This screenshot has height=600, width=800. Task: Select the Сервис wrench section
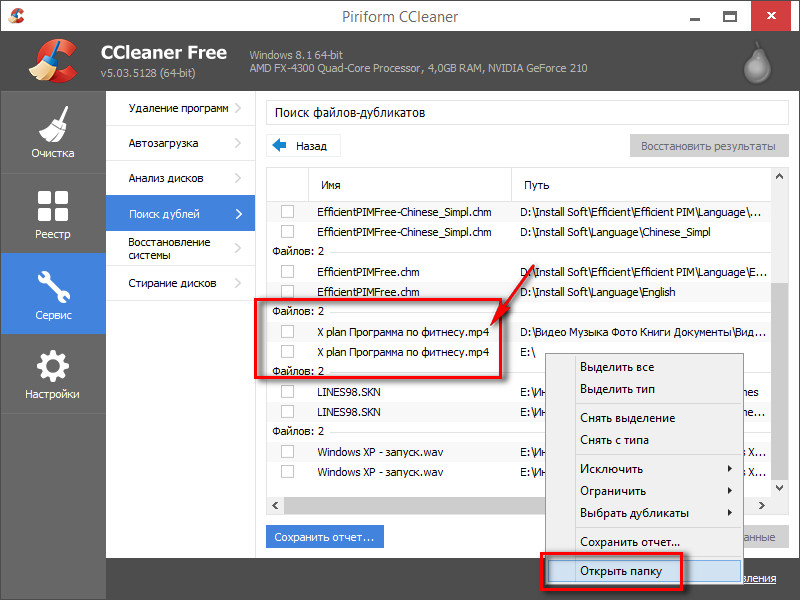(53, 294)
